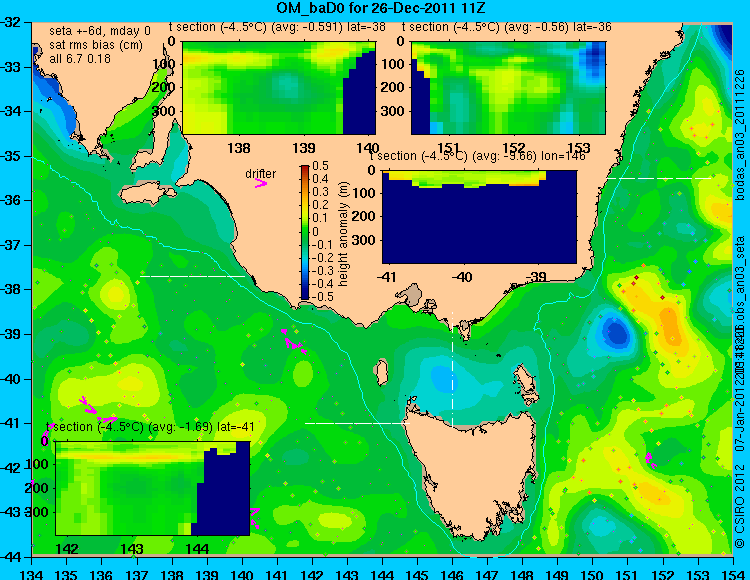Click the 0.3 tick on the colorbar
The image size is (750, 580).
tap(320, 192)
